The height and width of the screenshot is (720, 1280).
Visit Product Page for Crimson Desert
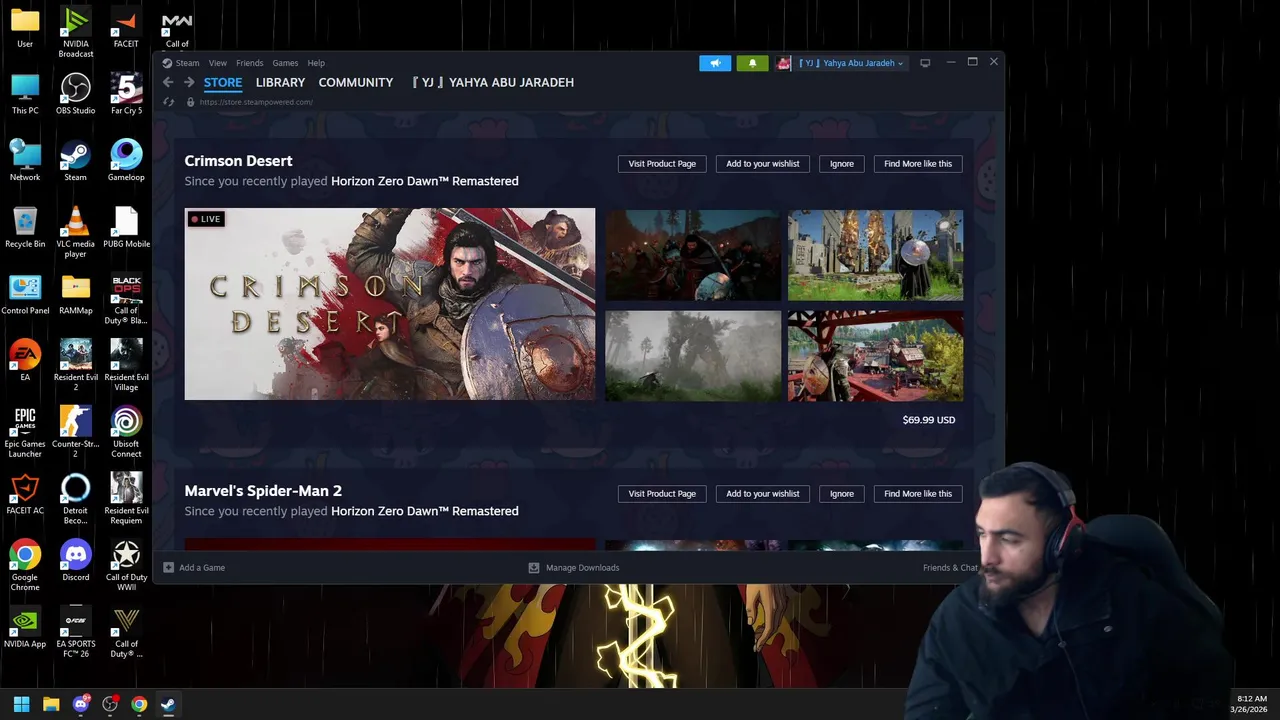[x=662, y=164]
